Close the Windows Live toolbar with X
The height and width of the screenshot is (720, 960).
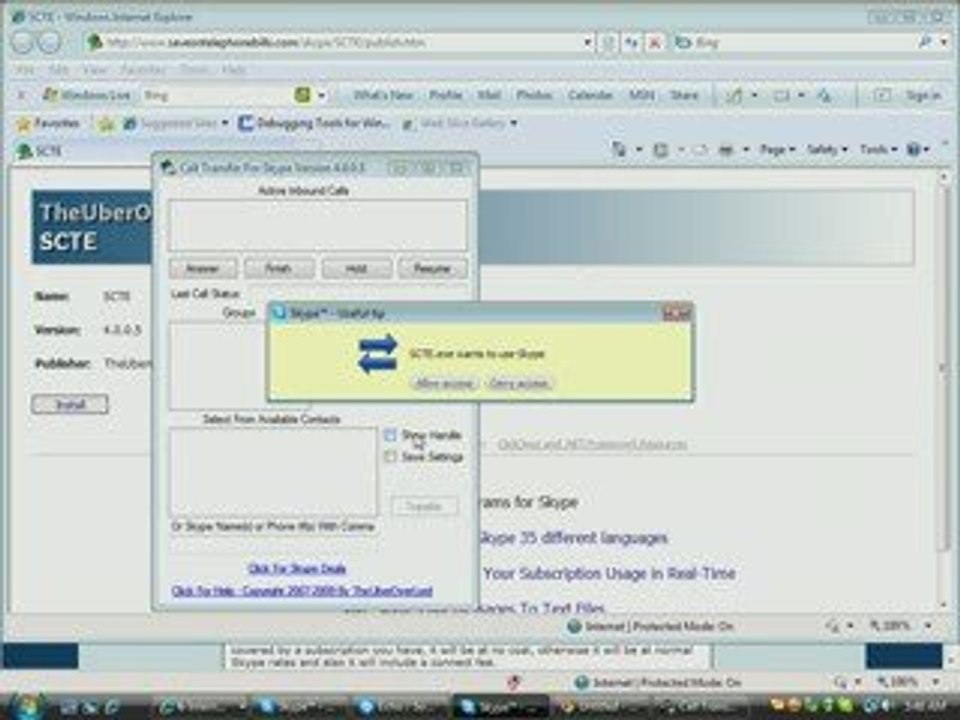click(21, 95)
